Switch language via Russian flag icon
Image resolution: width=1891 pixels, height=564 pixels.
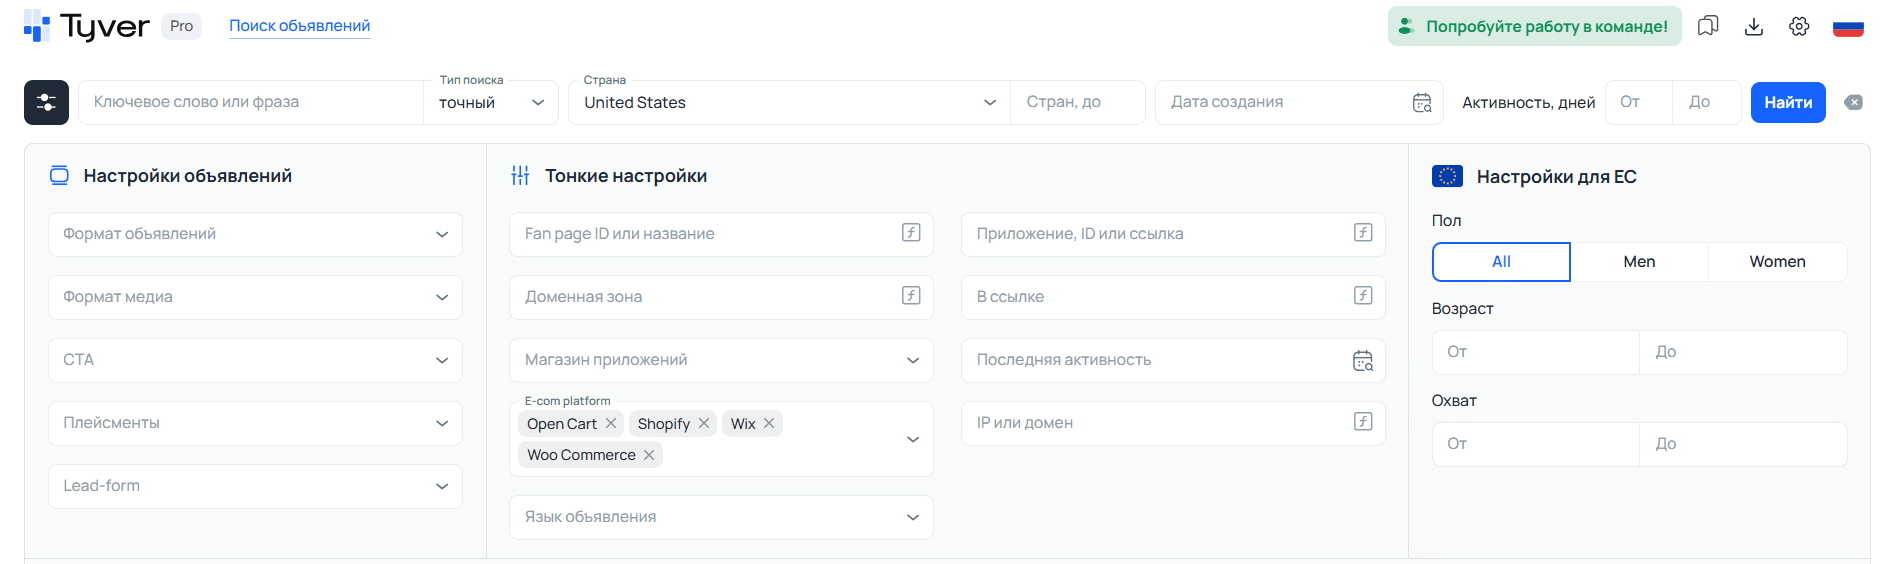1848,27
